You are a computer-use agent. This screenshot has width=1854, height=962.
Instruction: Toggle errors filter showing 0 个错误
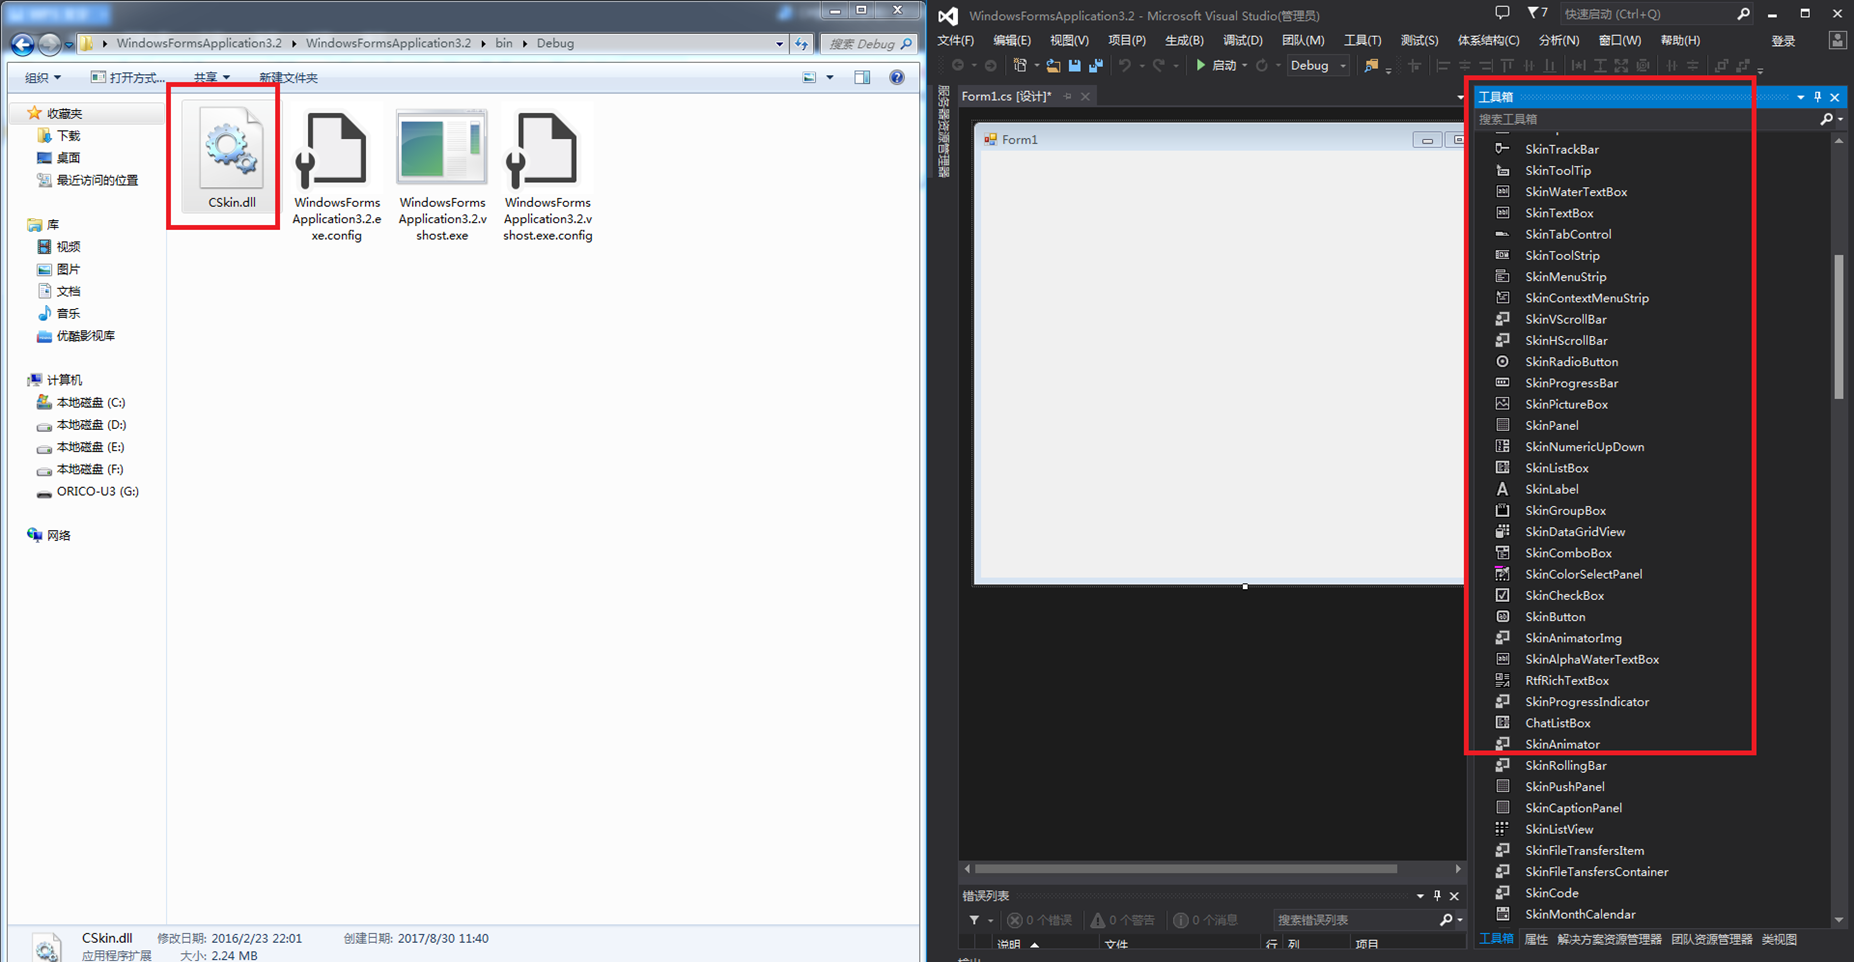tap(1040, 920)
